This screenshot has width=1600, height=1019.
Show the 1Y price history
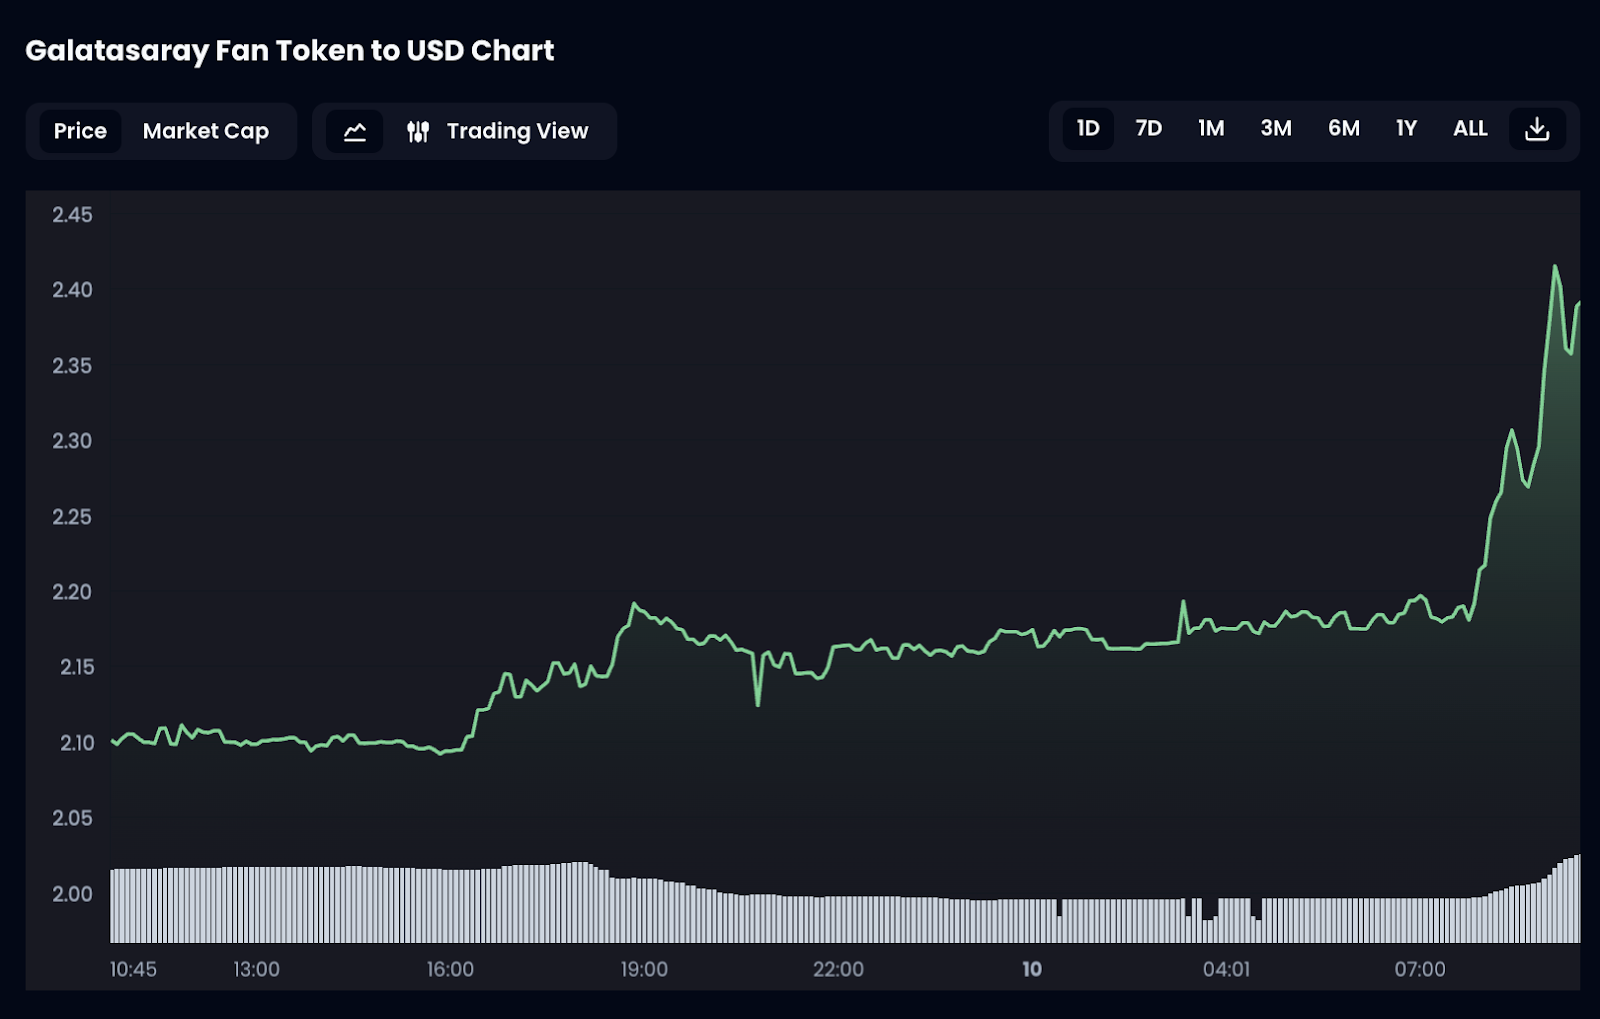click(x=1407, y=129)
